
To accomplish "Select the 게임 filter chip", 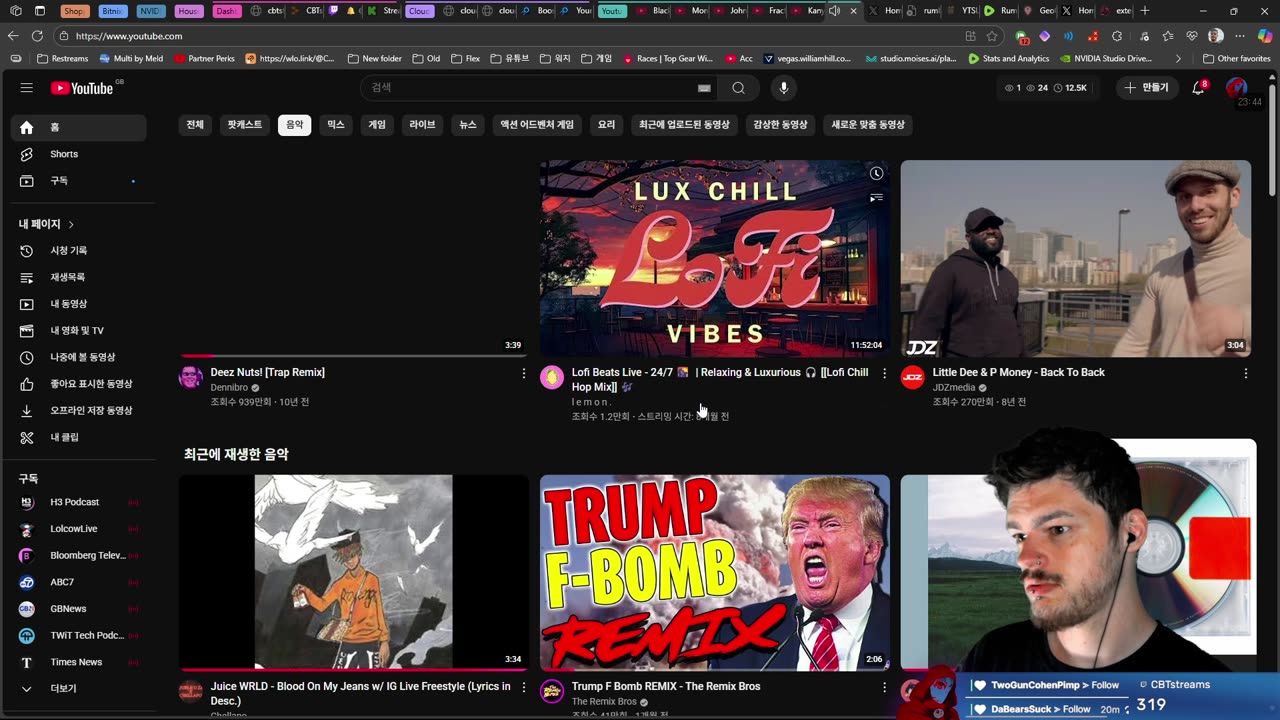I will point(377,125).
